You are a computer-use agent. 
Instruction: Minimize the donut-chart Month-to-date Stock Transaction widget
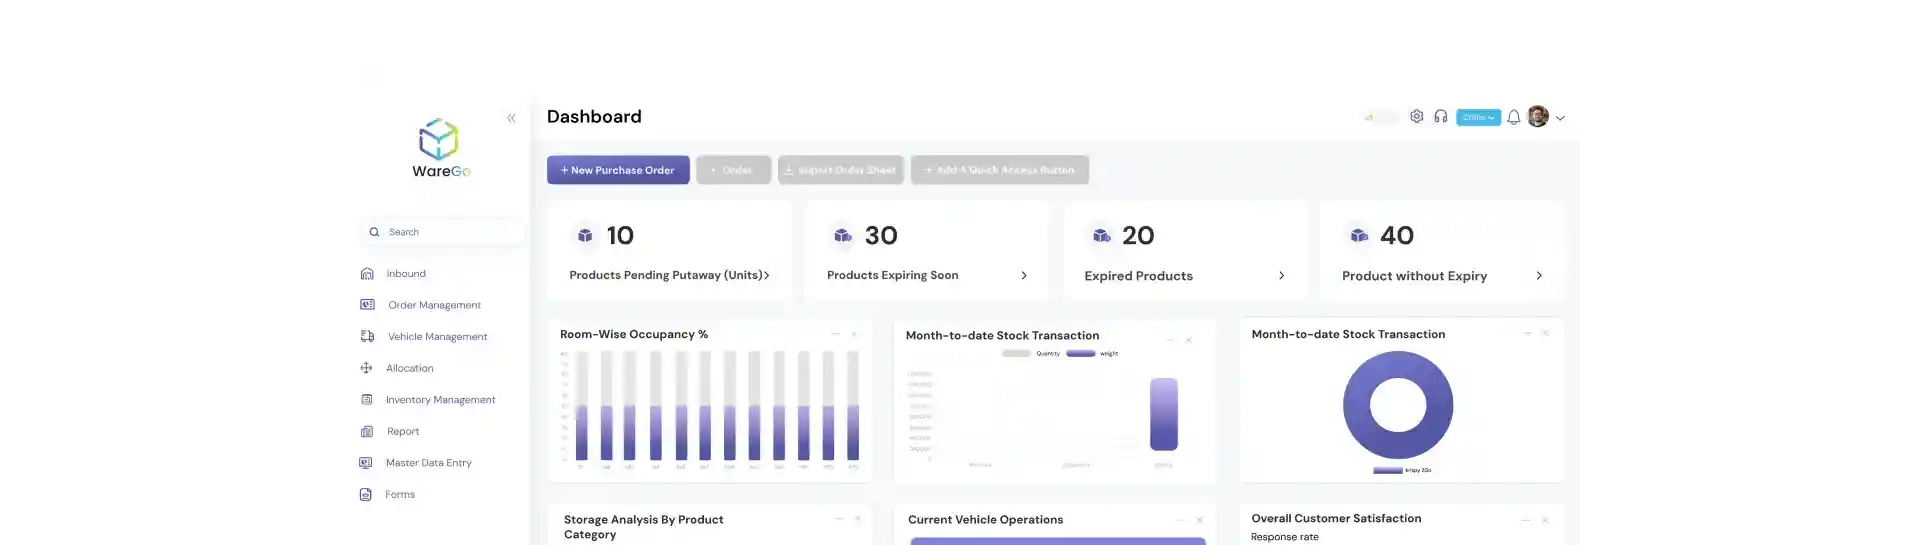point(1527,333)
